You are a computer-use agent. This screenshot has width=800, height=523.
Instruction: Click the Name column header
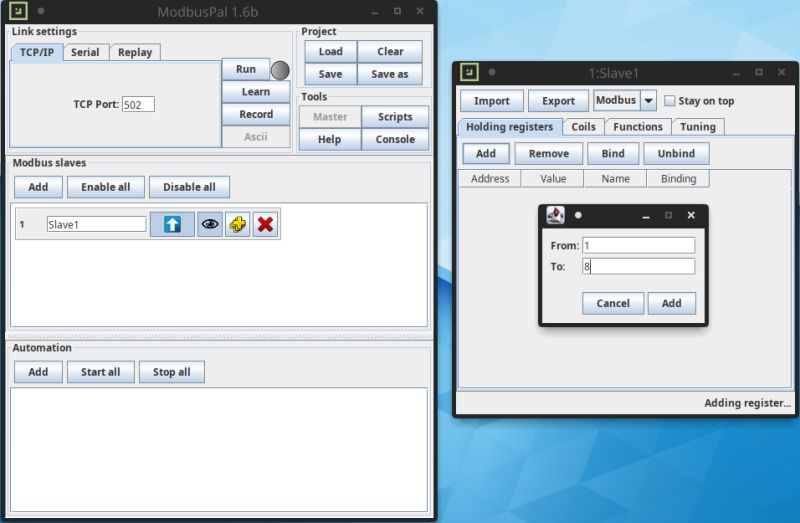(x=615, y=179)
